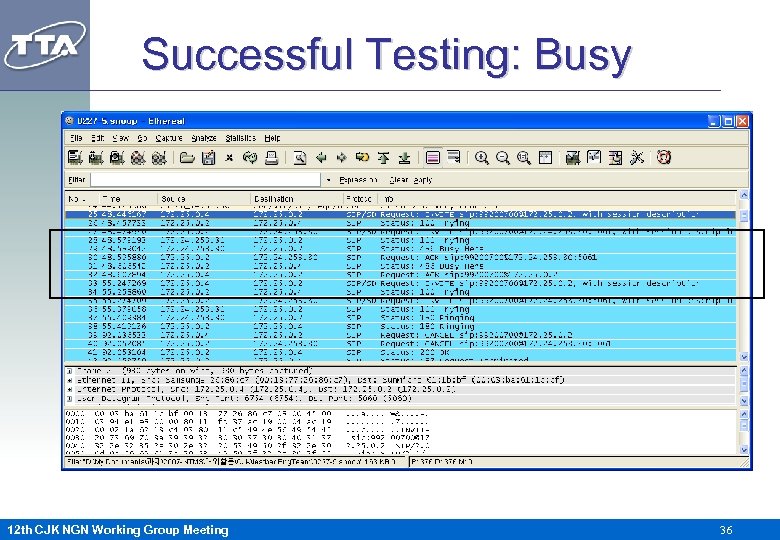Click the Print packets icon
Image resolution: width=780 pixels, height=540 pixels.
pyautogui.click(x=271, y=158)
